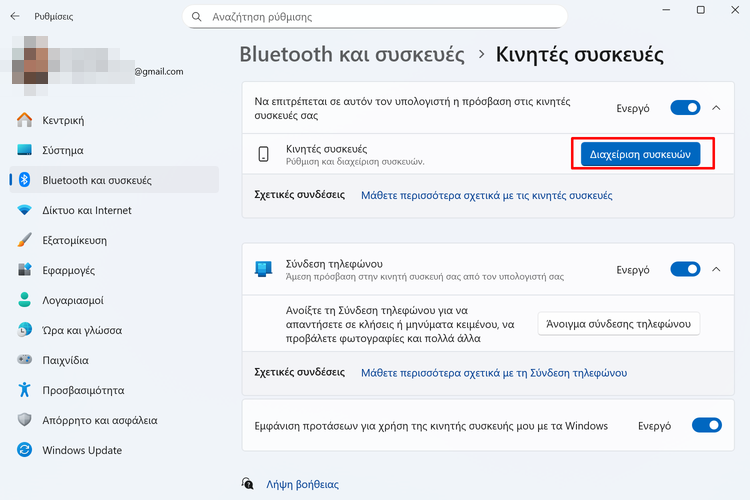
Task: Disable the Σύνδεση τηλεφώνου toggle
Action: point(685,269)
